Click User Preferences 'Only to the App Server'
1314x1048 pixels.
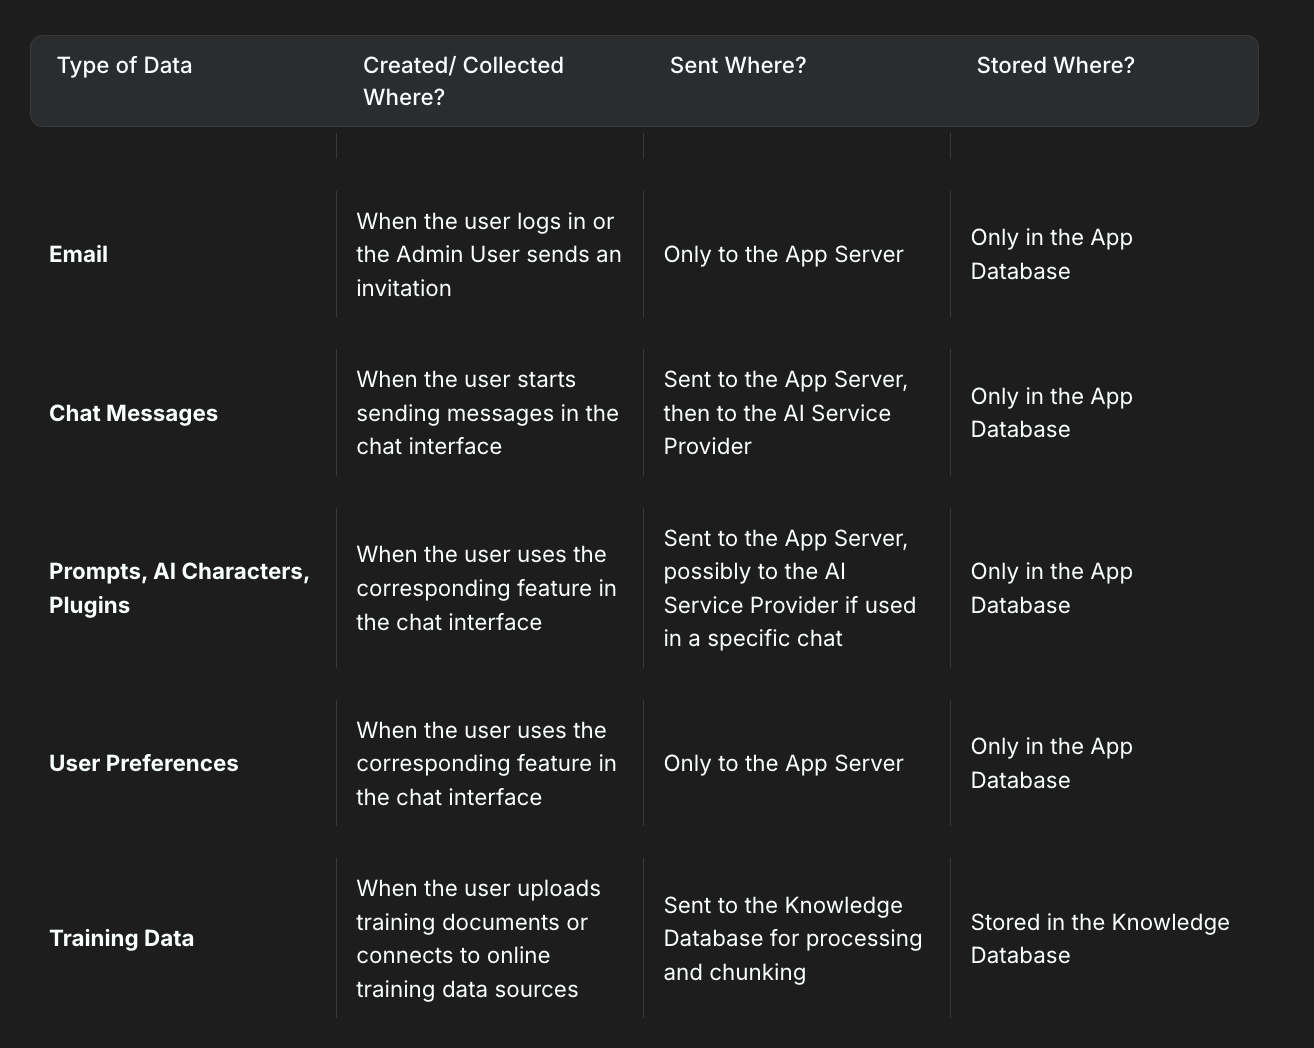tap(783, 763)
